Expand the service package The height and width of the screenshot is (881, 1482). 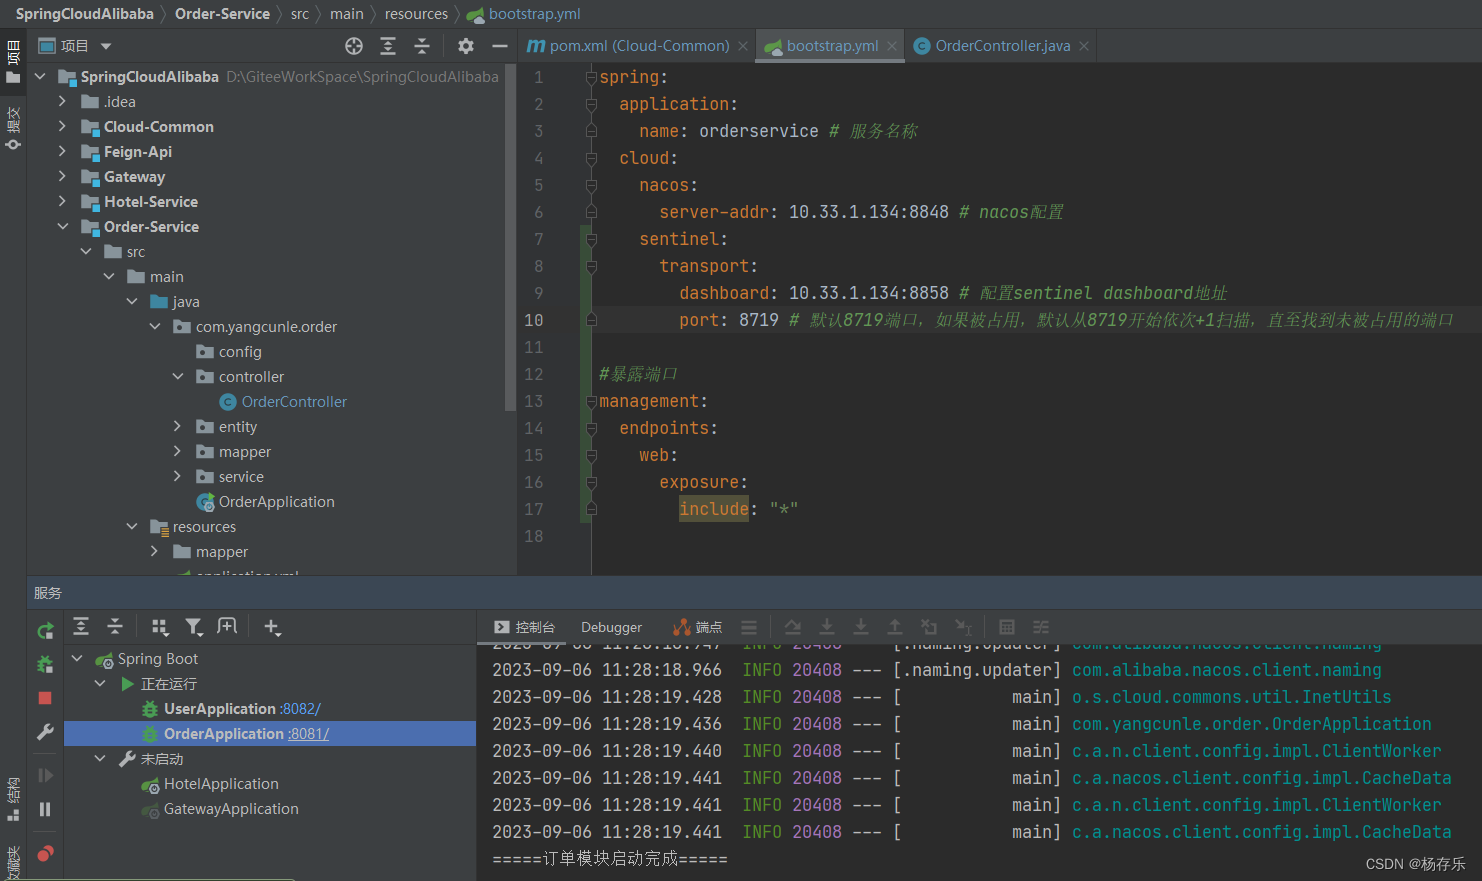(x=178, y=476)
